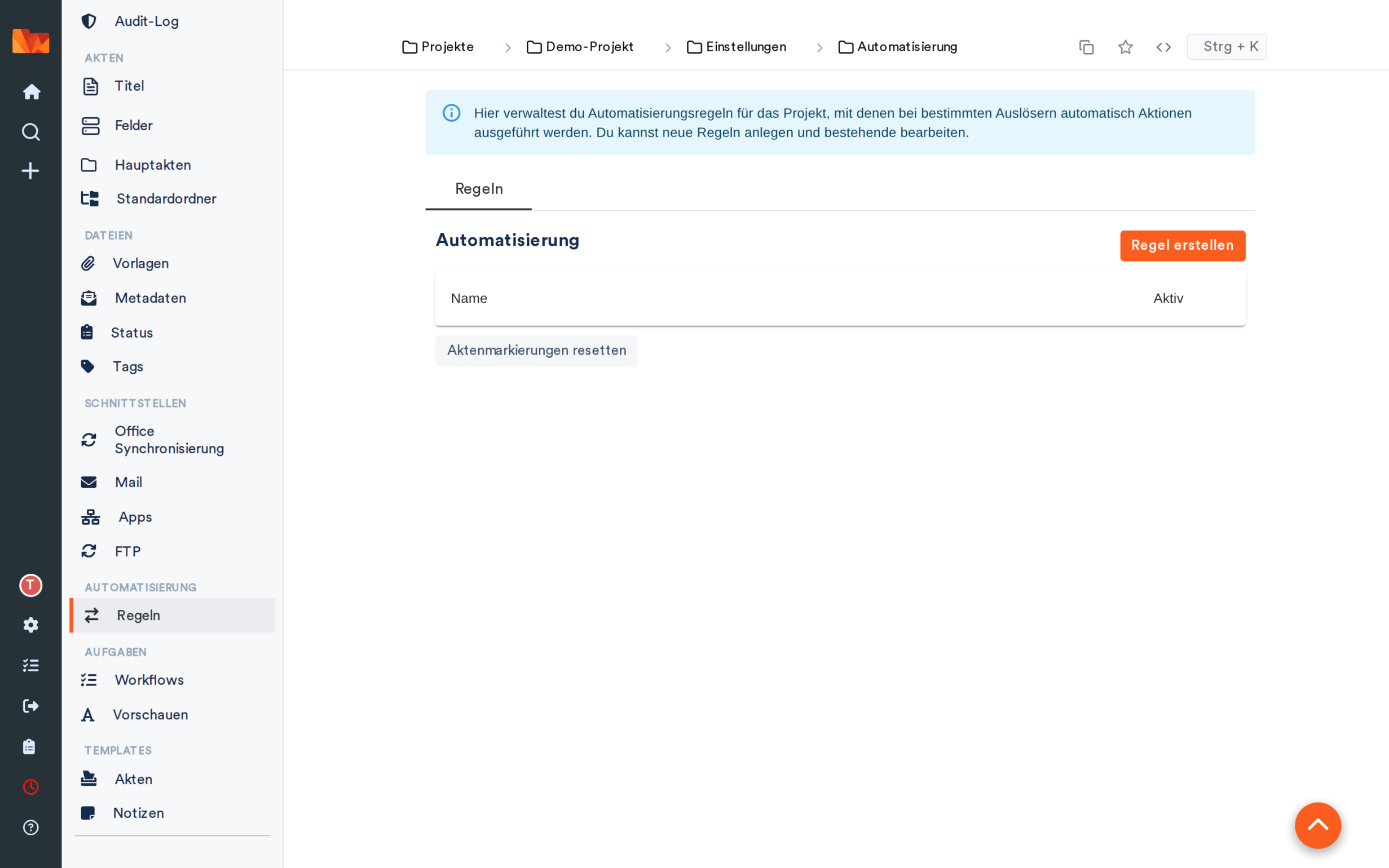Open Standardordner in sidebar
This screenshot has width=1389, height=868.
(172, 199)
